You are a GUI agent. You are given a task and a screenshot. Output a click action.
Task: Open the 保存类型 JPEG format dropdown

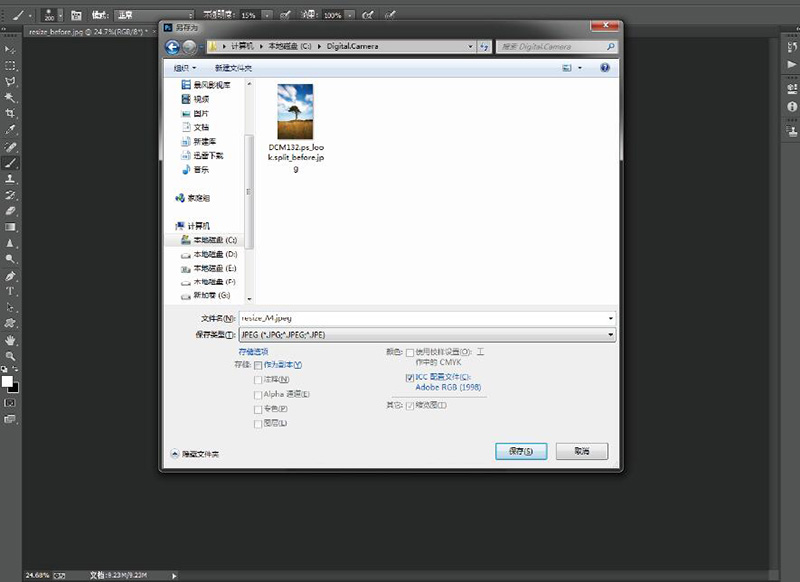pos(427,335)
